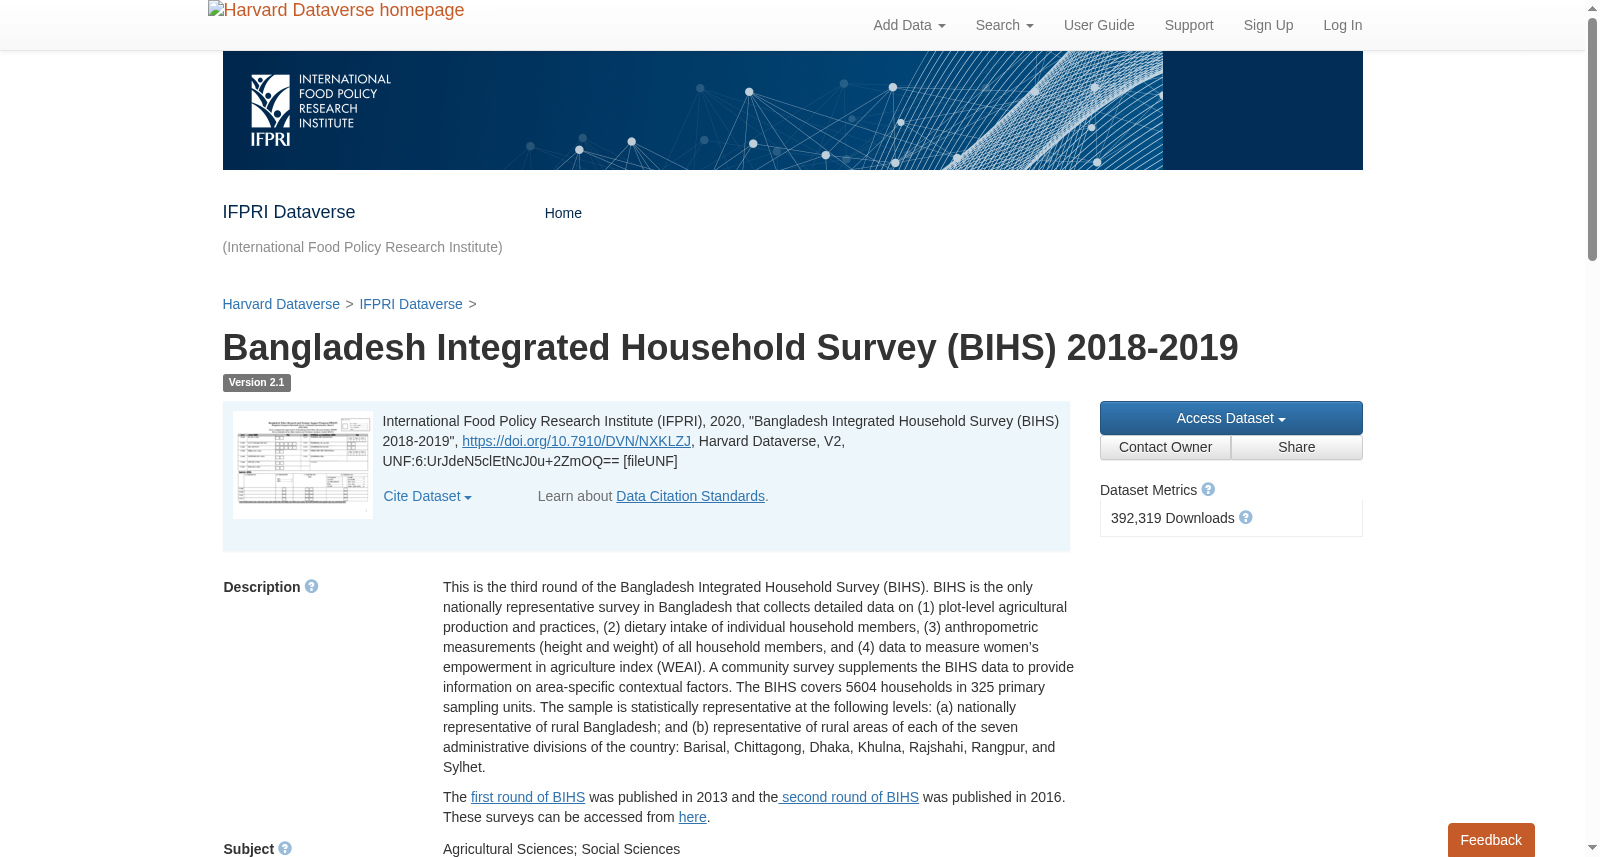The height and width of the screenshot is (857, 1600).
Task: Go to IFPRI Dataverse breadcrumb
Action: (411, 304)
